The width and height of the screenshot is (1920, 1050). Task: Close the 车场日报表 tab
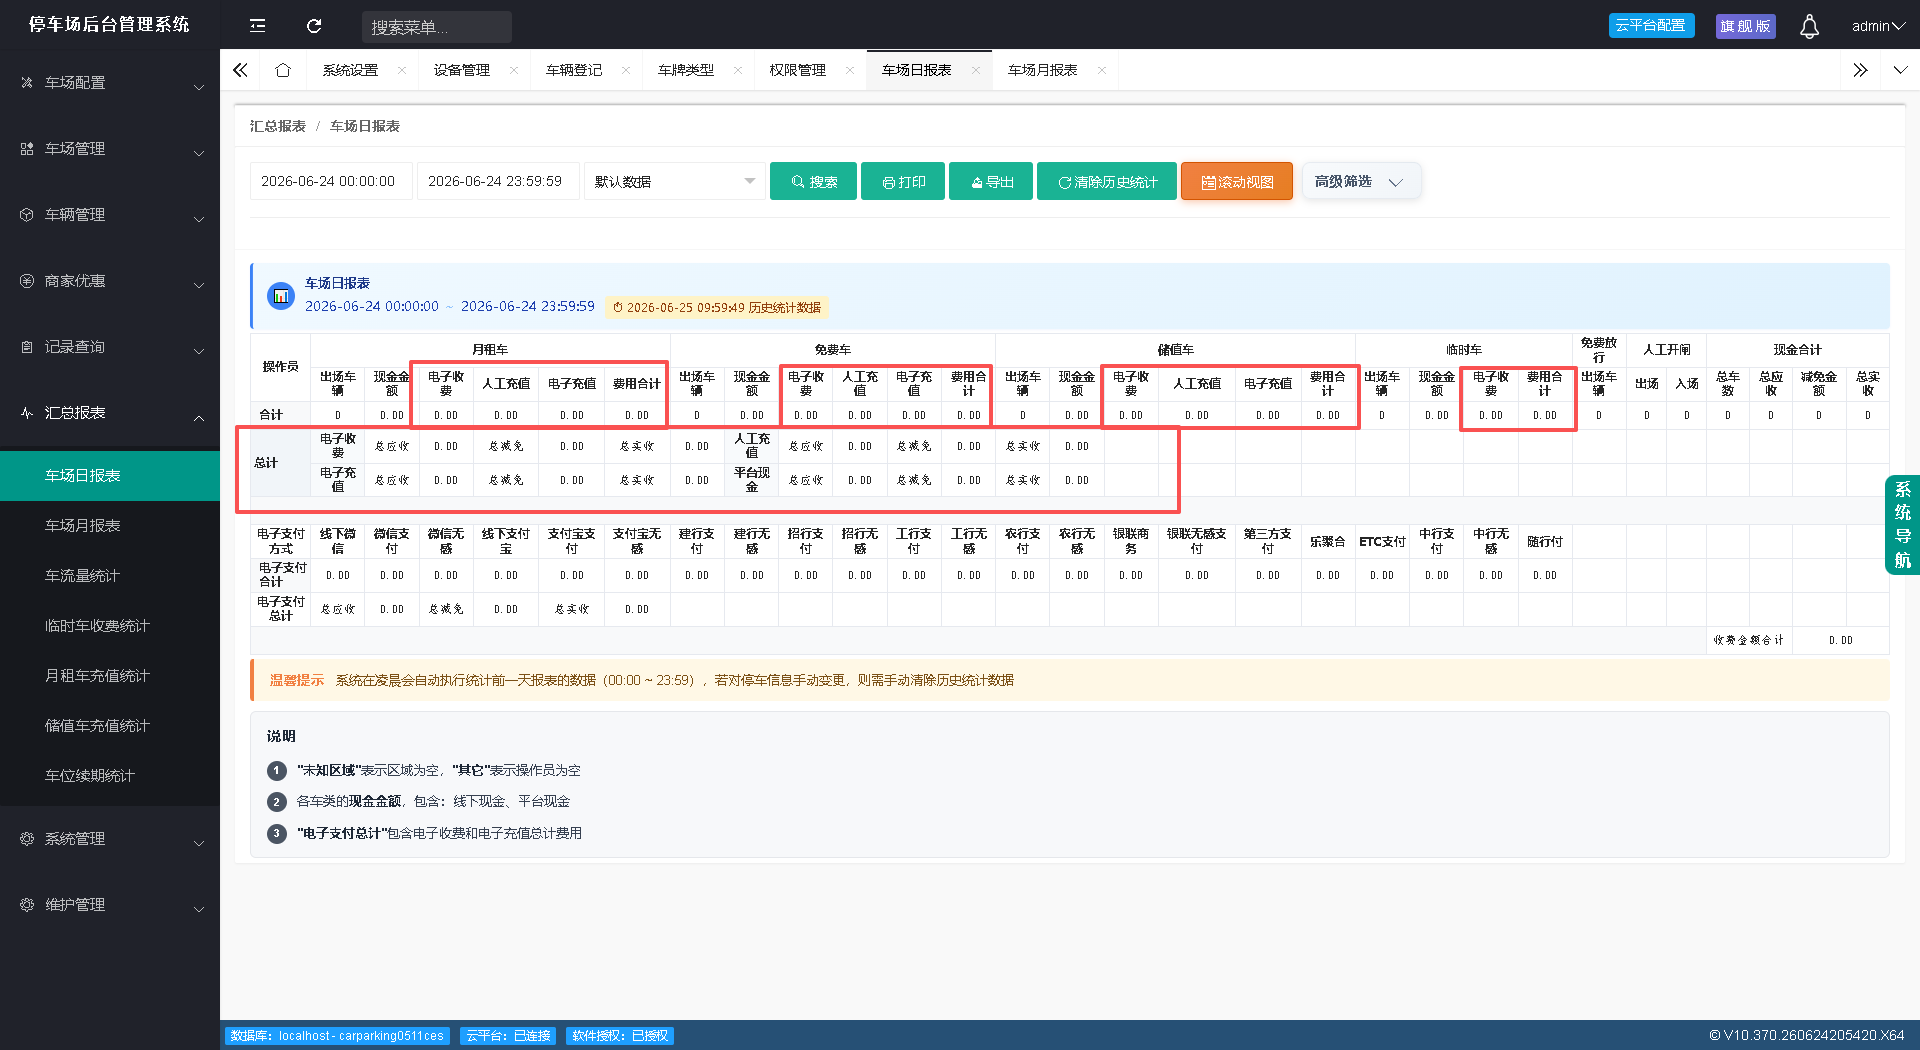click(x=976, y=70)
